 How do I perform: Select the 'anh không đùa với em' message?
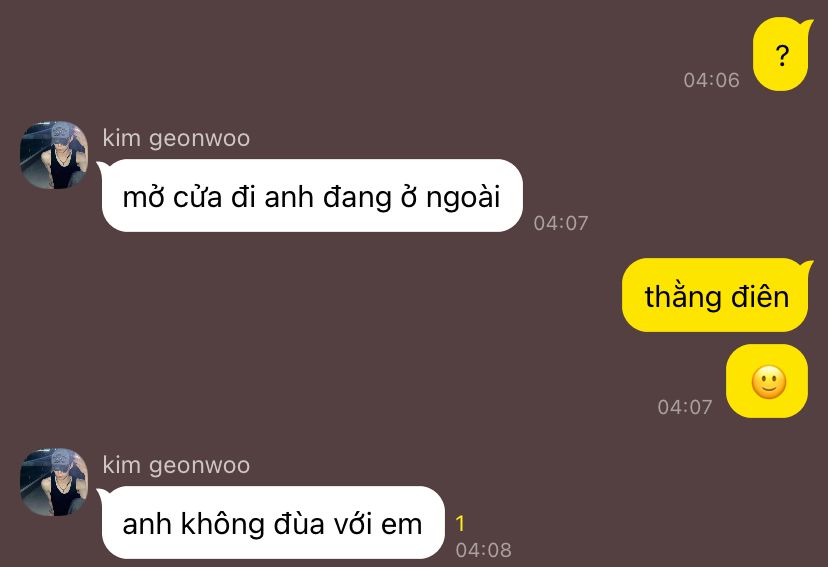272,522
